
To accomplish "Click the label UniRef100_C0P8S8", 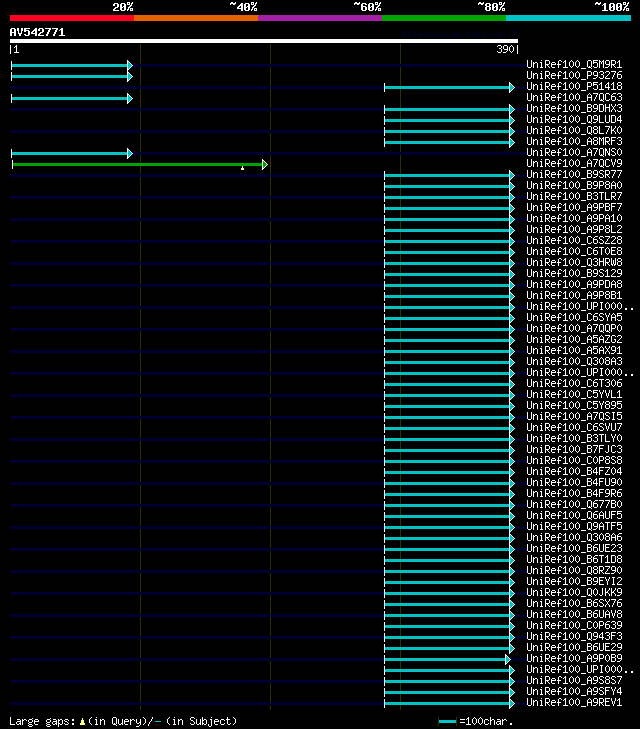I will pyautogui.click(x=574, y=460).
